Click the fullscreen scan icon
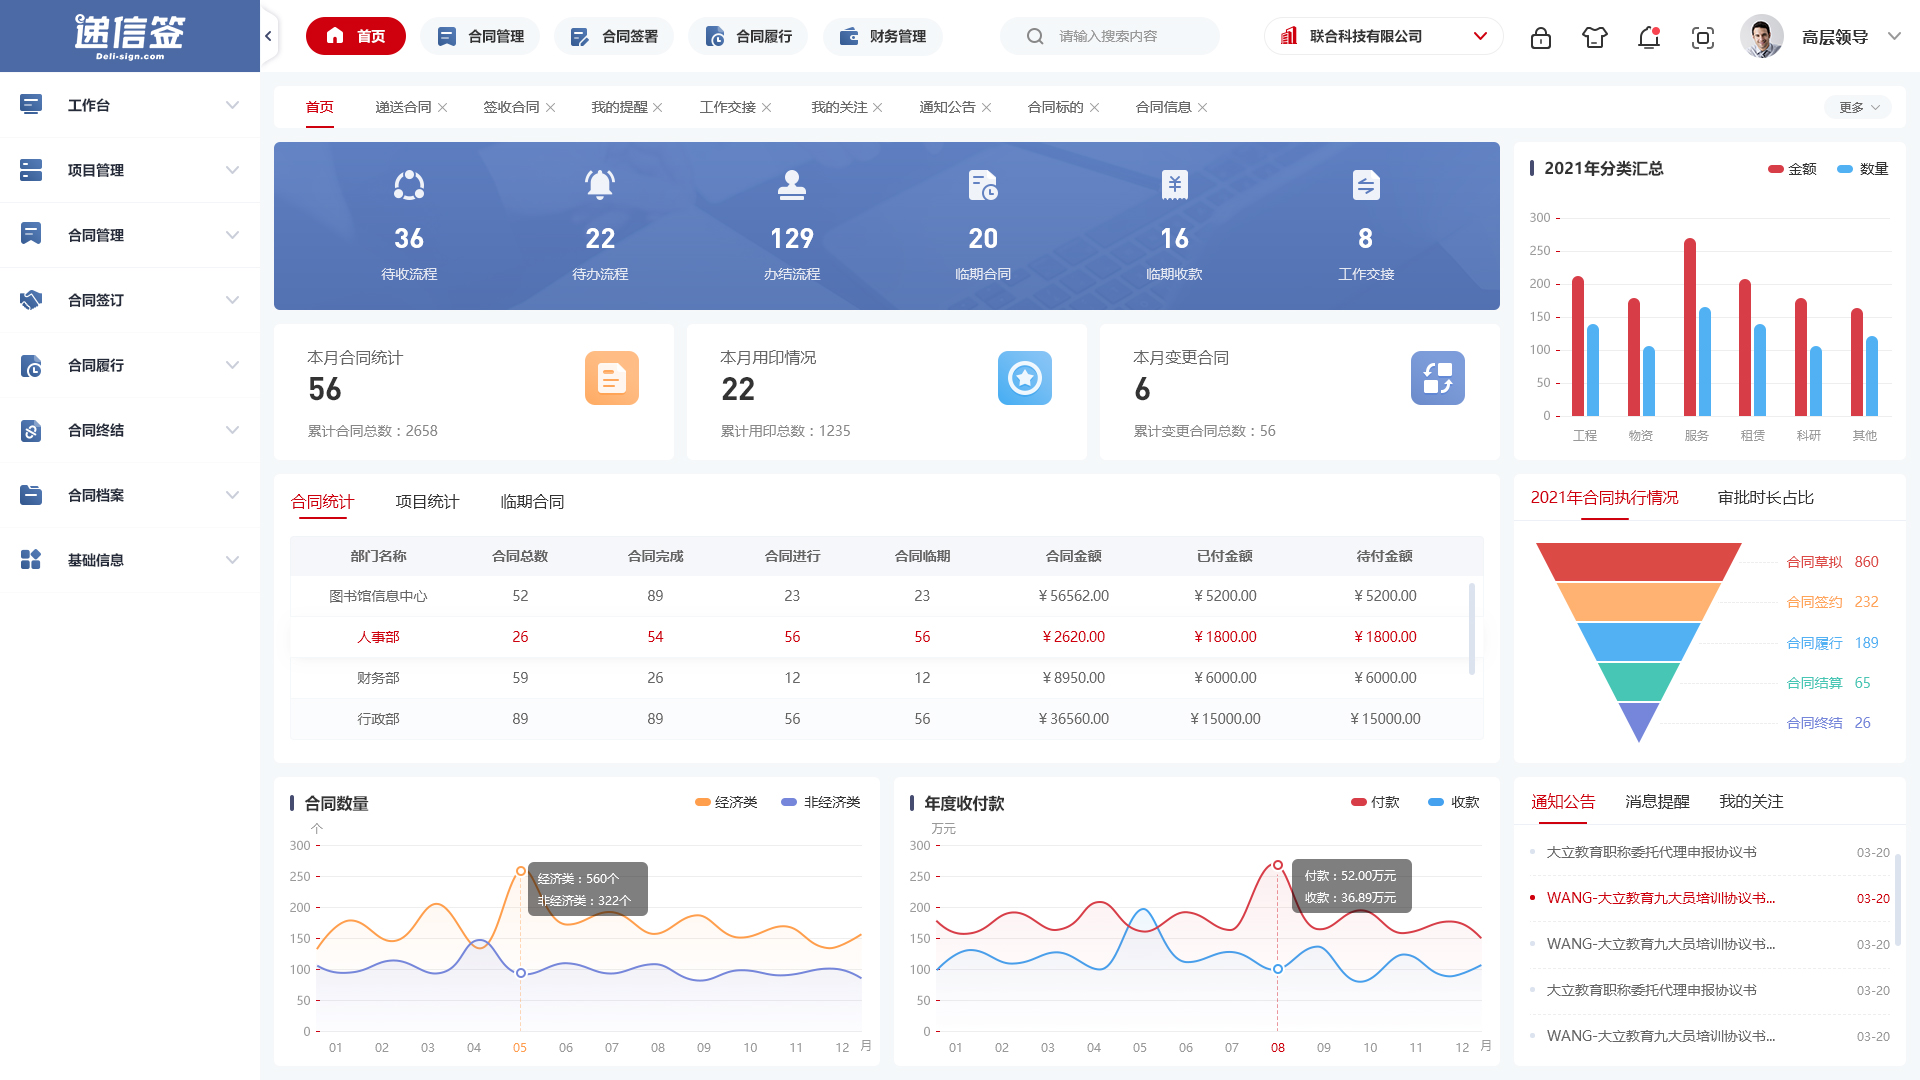 tap(1702, 38)
